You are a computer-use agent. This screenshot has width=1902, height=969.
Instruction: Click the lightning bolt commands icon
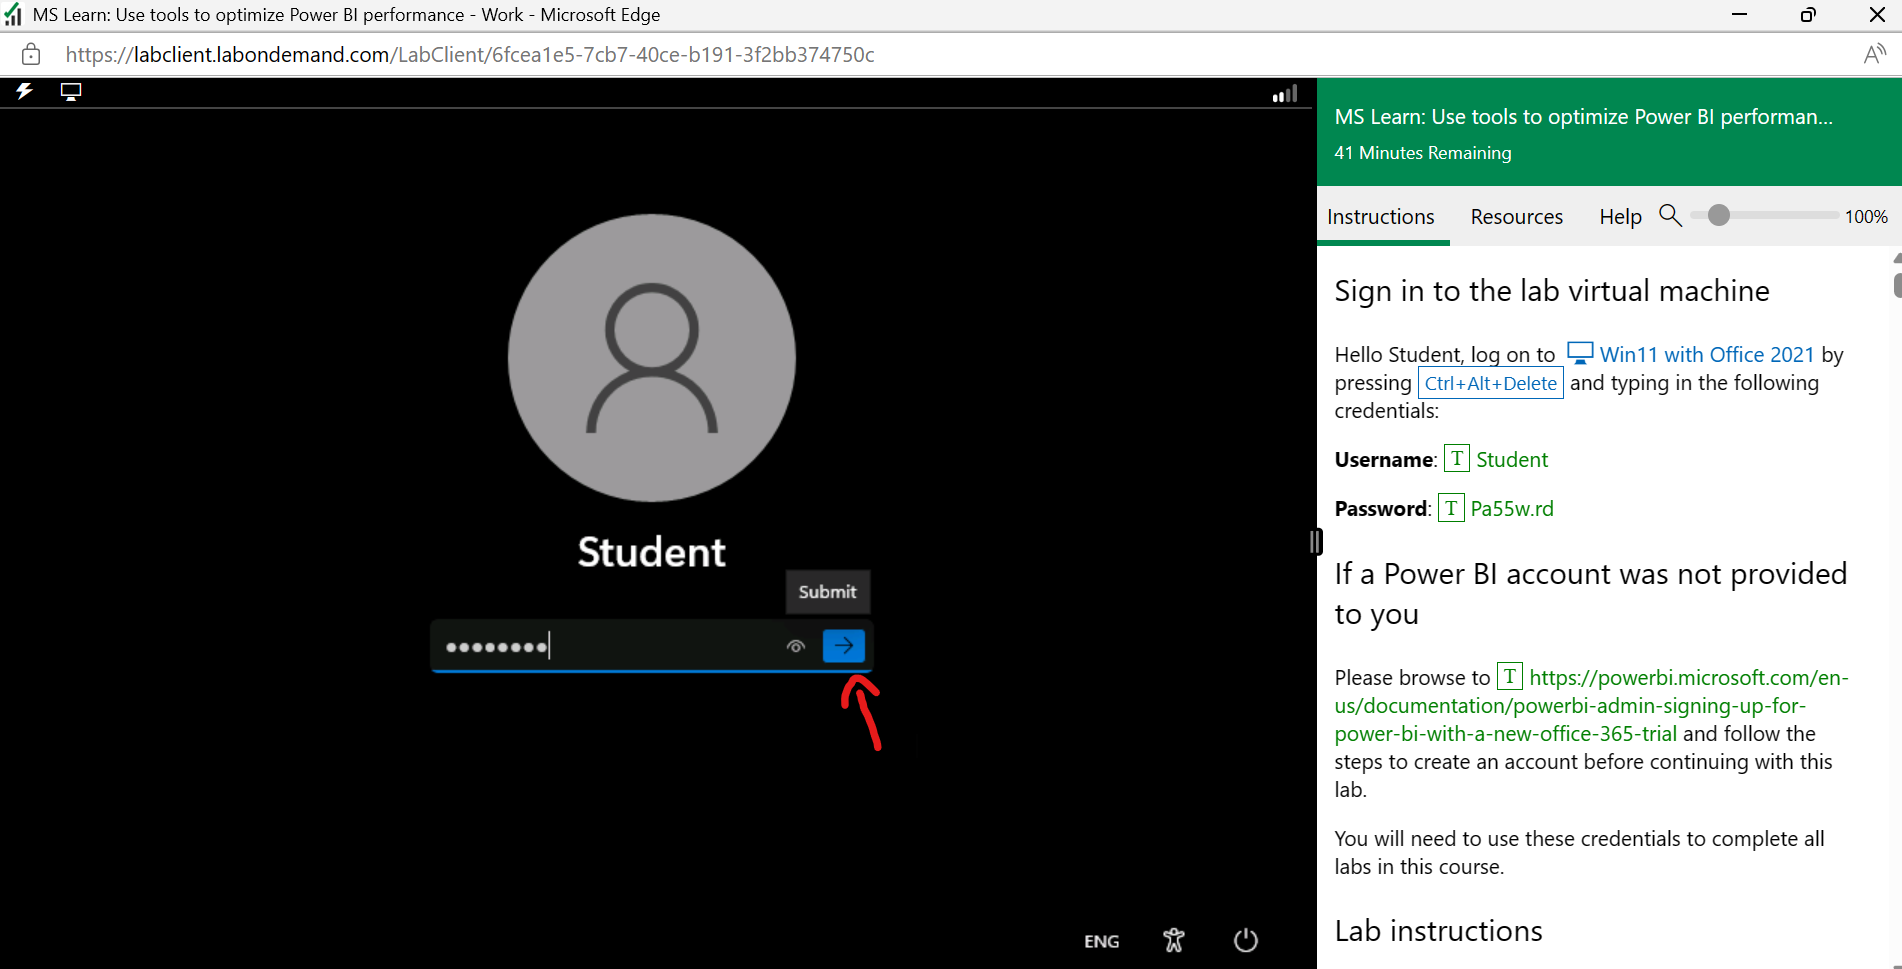tap(24, 92)
